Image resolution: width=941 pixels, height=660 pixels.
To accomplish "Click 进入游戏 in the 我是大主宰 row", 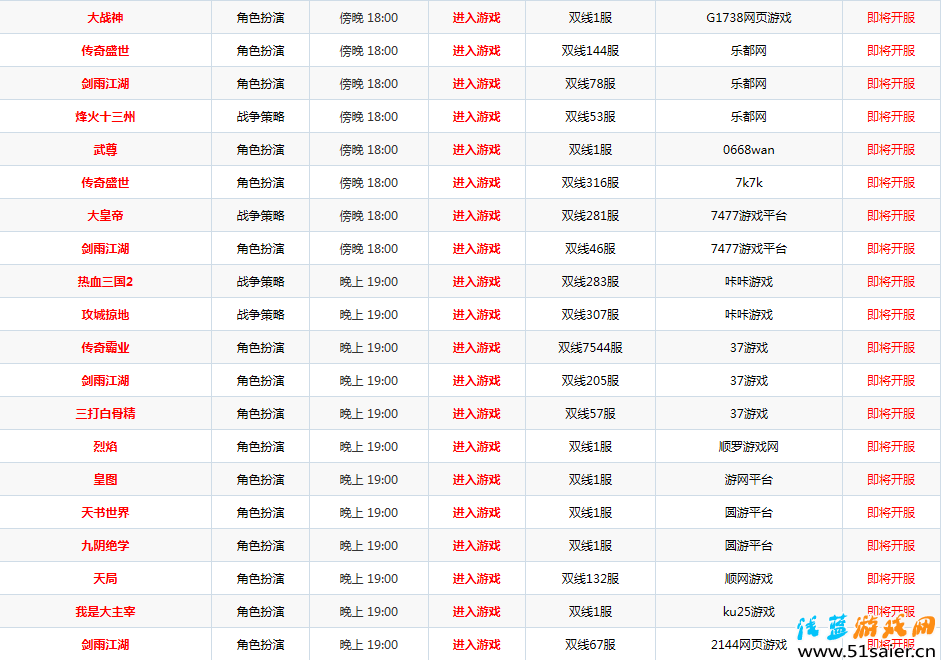I will tap(477, 612).
